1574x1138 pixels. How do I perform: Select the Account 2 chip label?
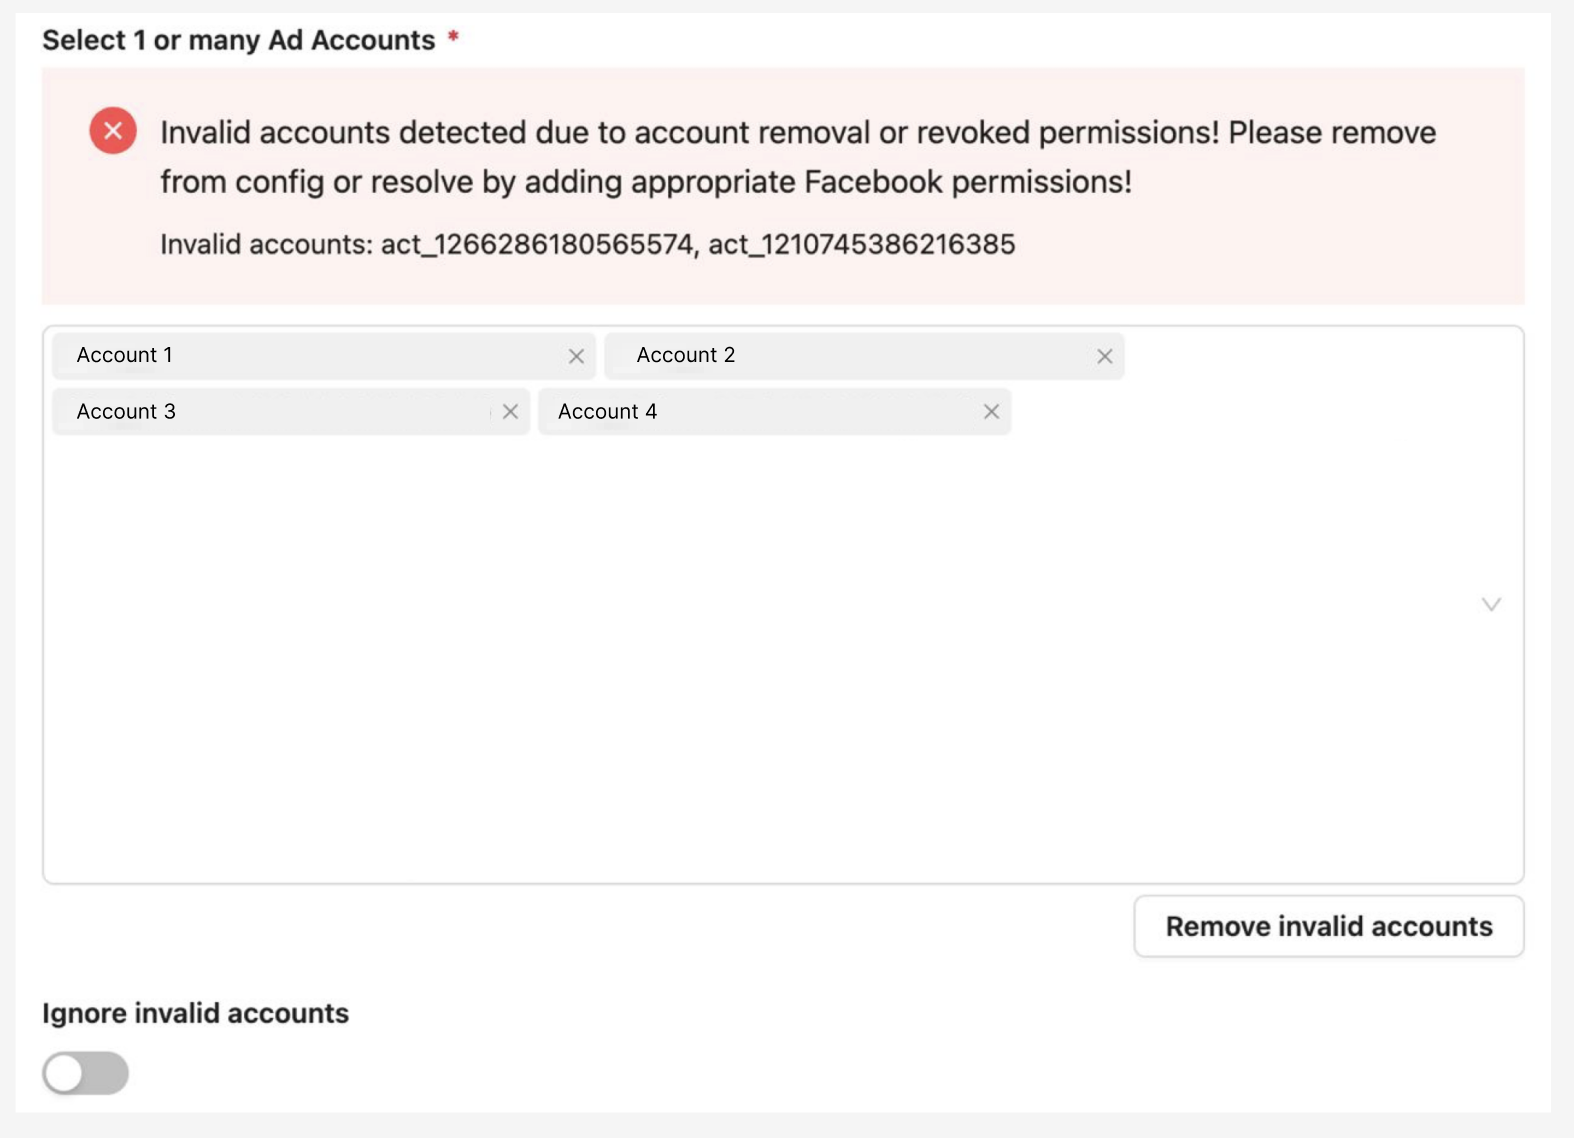[x=686, y=355]
